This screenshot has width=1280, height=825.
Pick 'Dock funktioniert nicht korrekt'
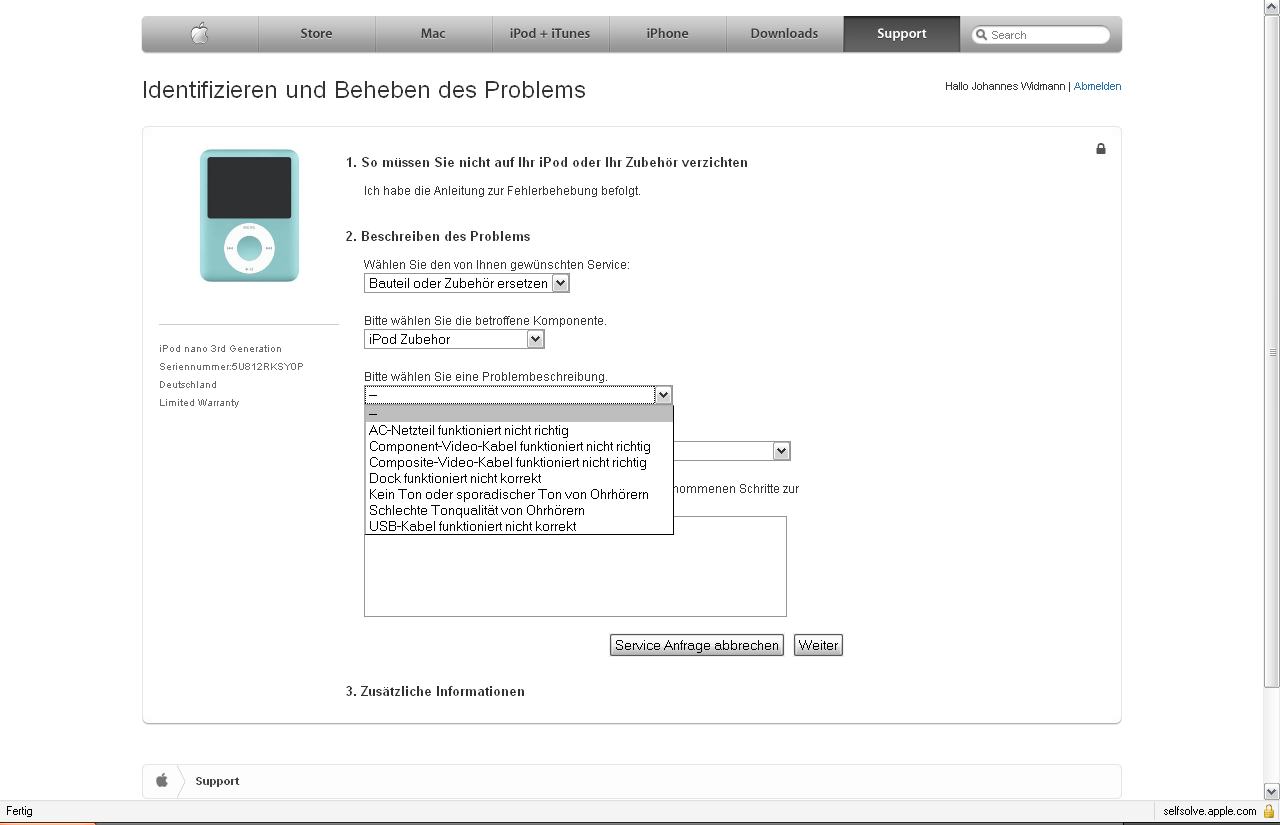519,478
